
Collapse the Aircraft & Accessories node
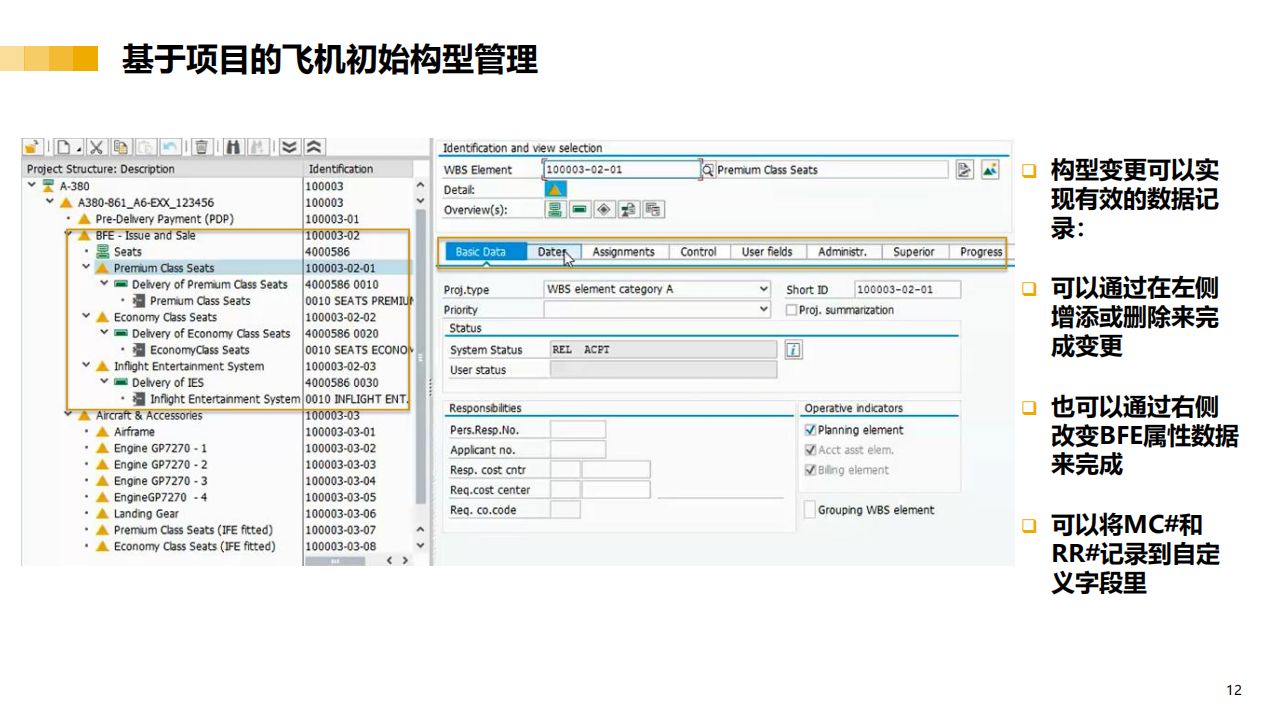[x=68, y=415]
